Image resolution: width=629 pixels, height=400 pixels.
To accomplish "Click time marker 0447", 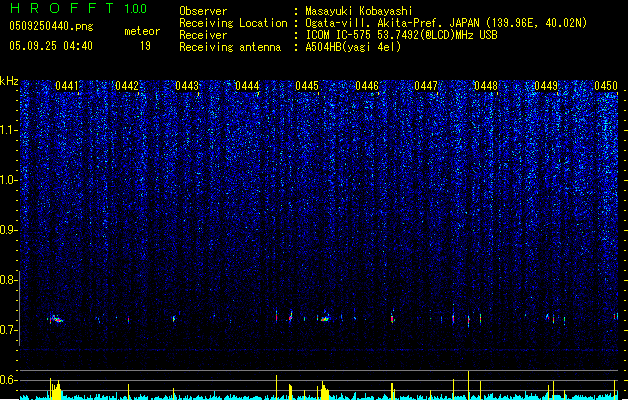I will click(426, 86).
